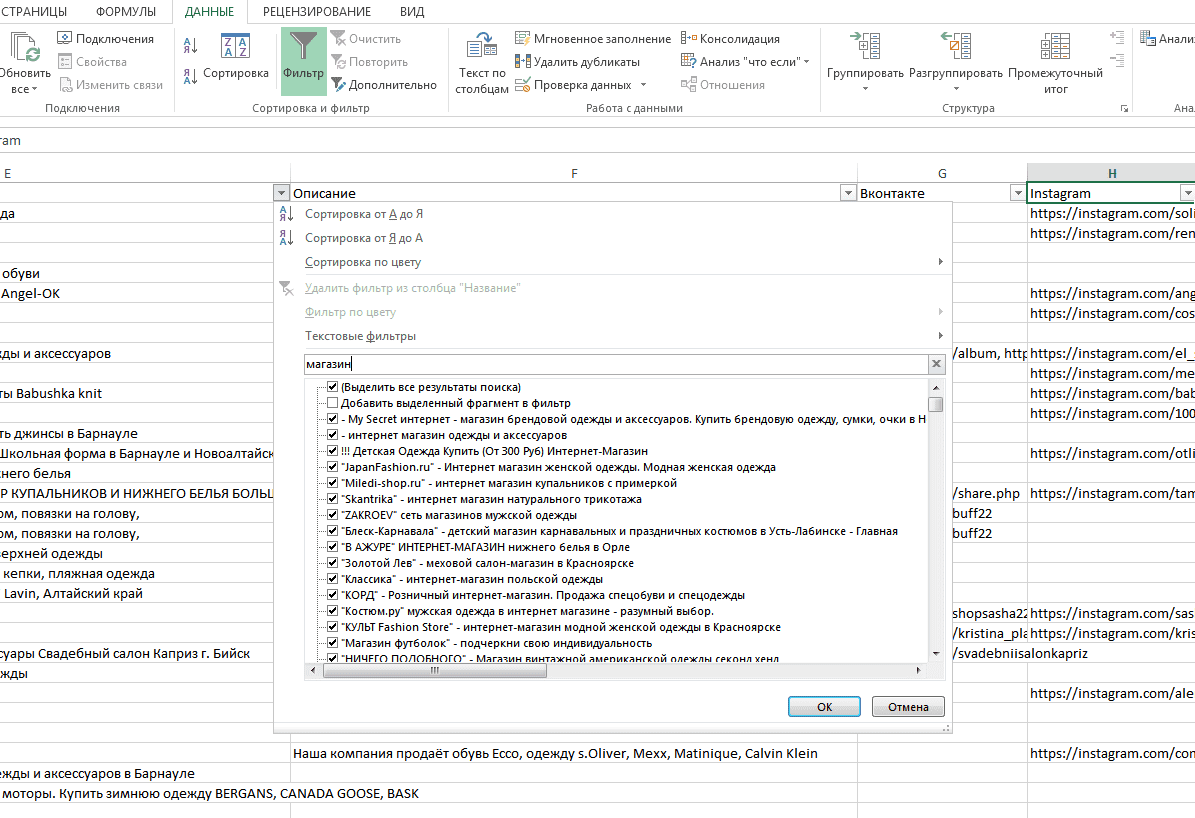Switch to РЕЦЕНЗИРОВАНИЕ tab
1195x818 pixels.
317,11
